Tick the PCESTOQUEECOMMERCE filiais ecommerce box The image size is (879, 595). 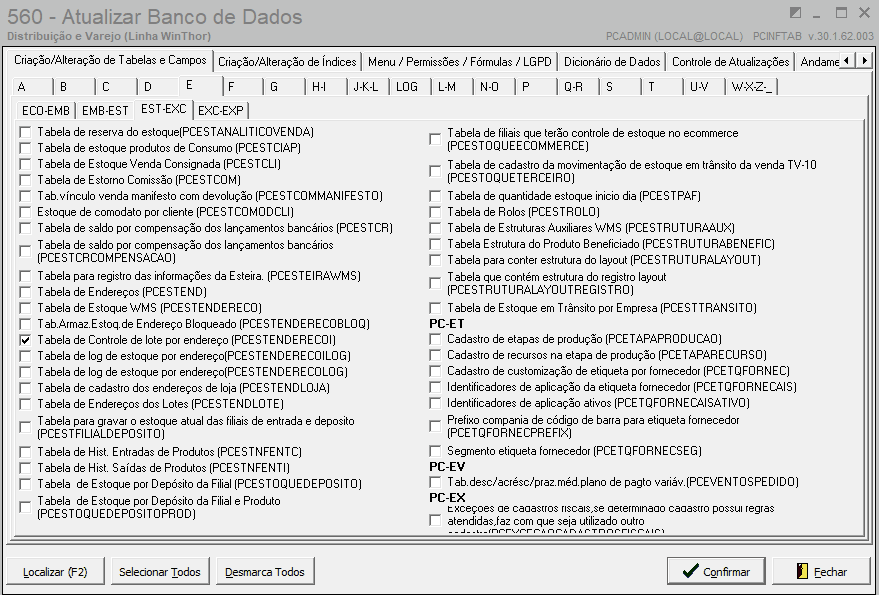[x=435, y=139]
